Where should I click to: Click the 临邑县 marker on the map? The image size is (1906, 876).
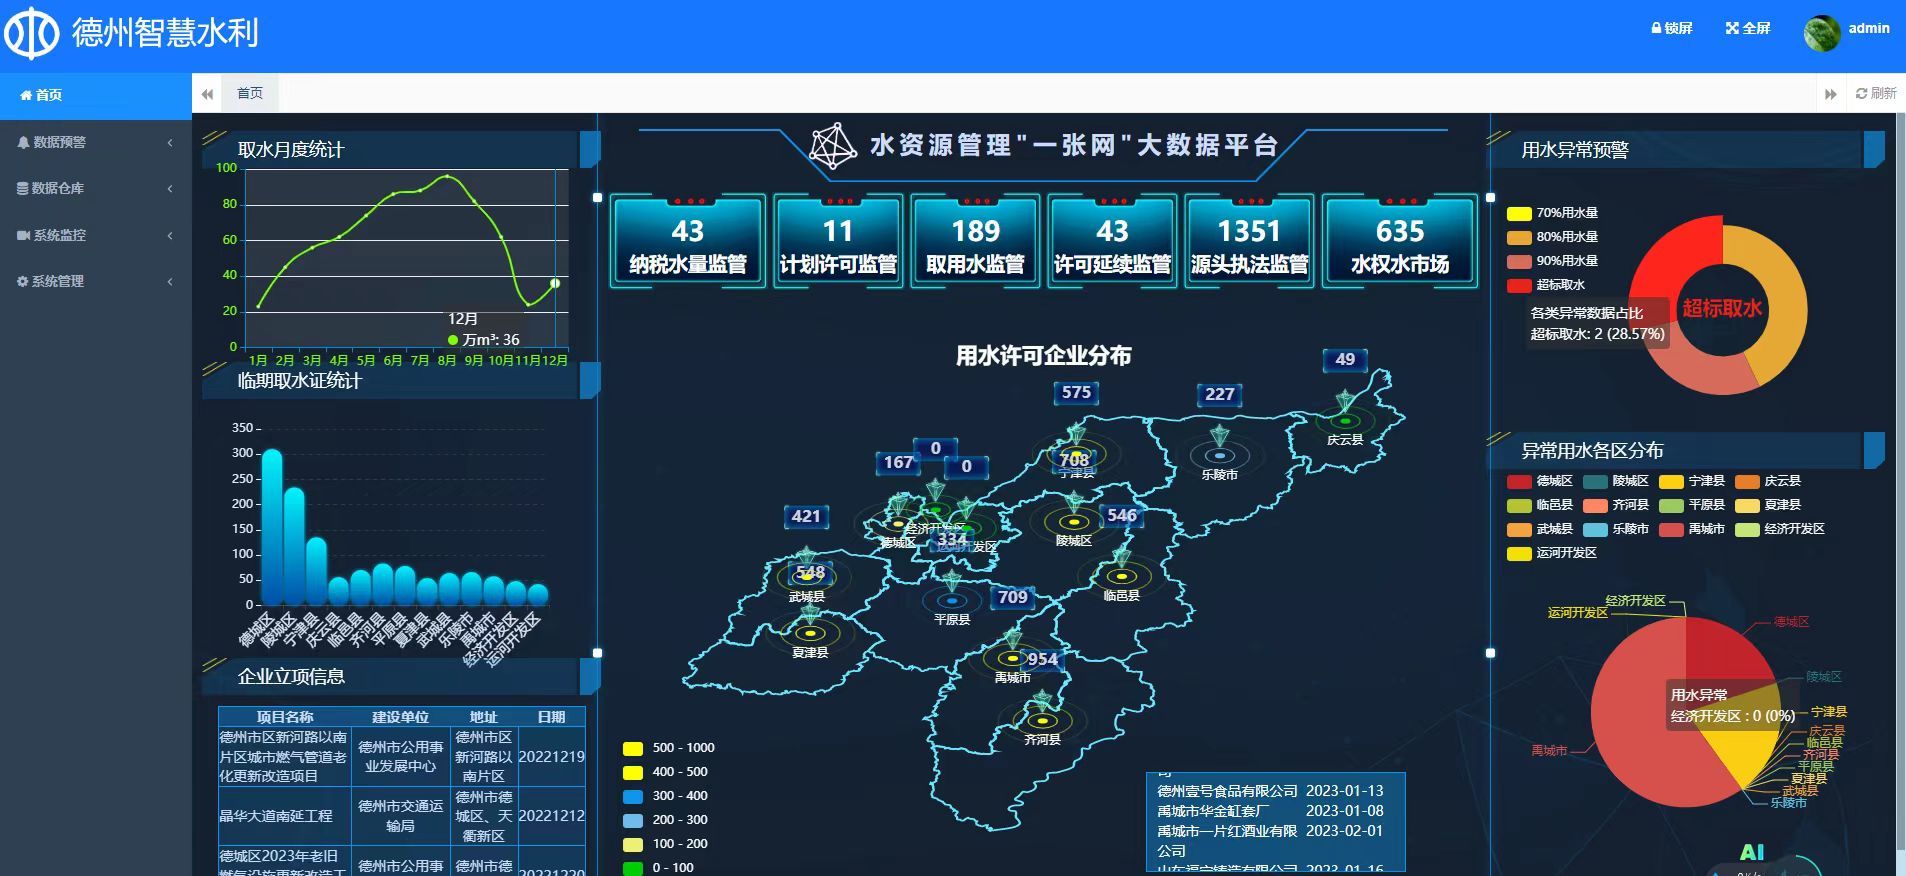click(x=1122, y=576)
